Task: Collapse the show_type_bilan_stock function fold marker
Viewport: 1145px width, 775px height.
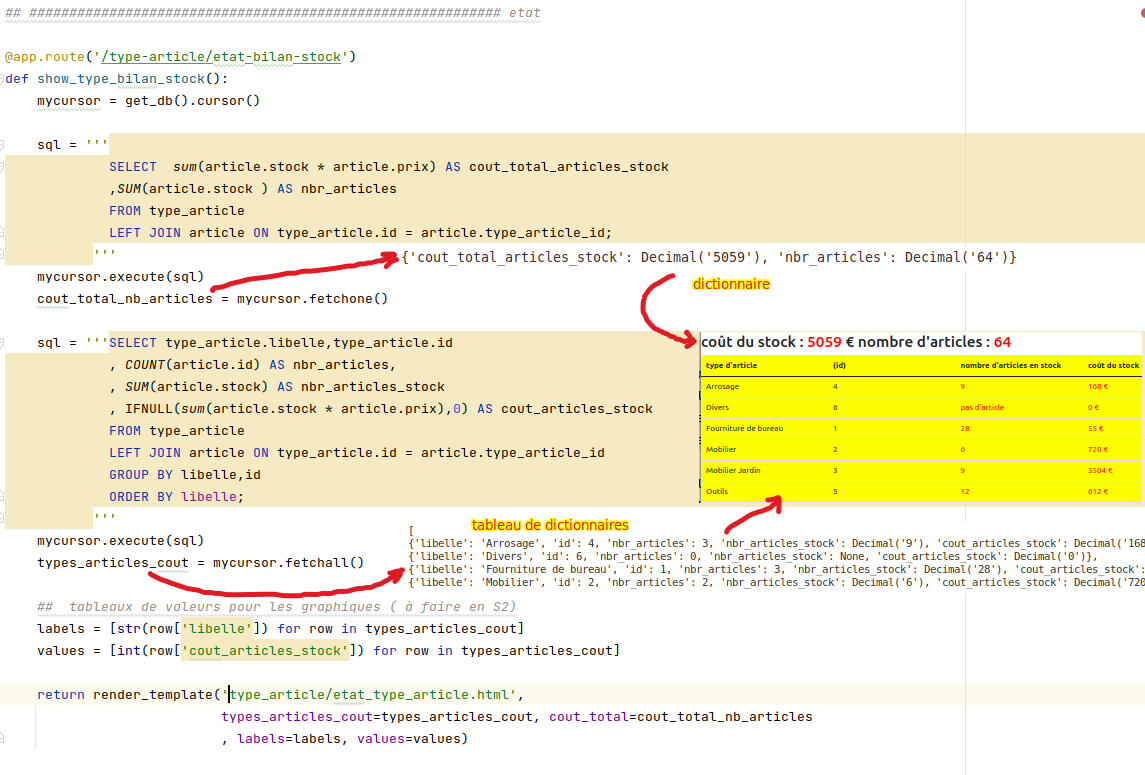Action: [x=3, y=79]
